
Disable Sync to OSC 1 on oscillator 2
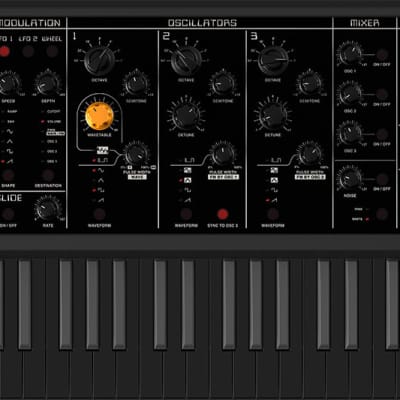(x=223, y=214)
